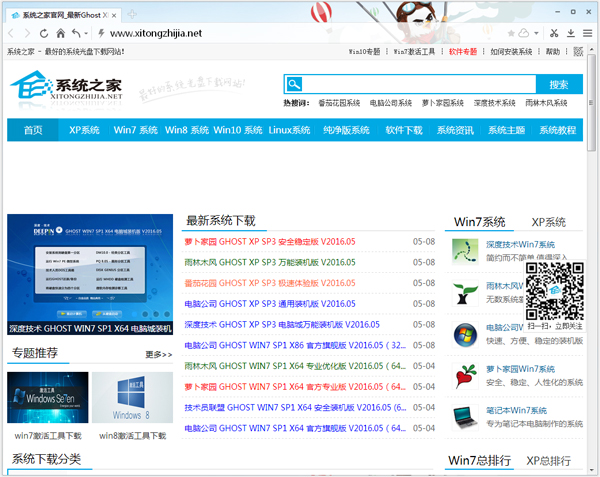Open the browser hamburger menu
The width and height of the screenshot is (600, 477).
coord(588,33)
